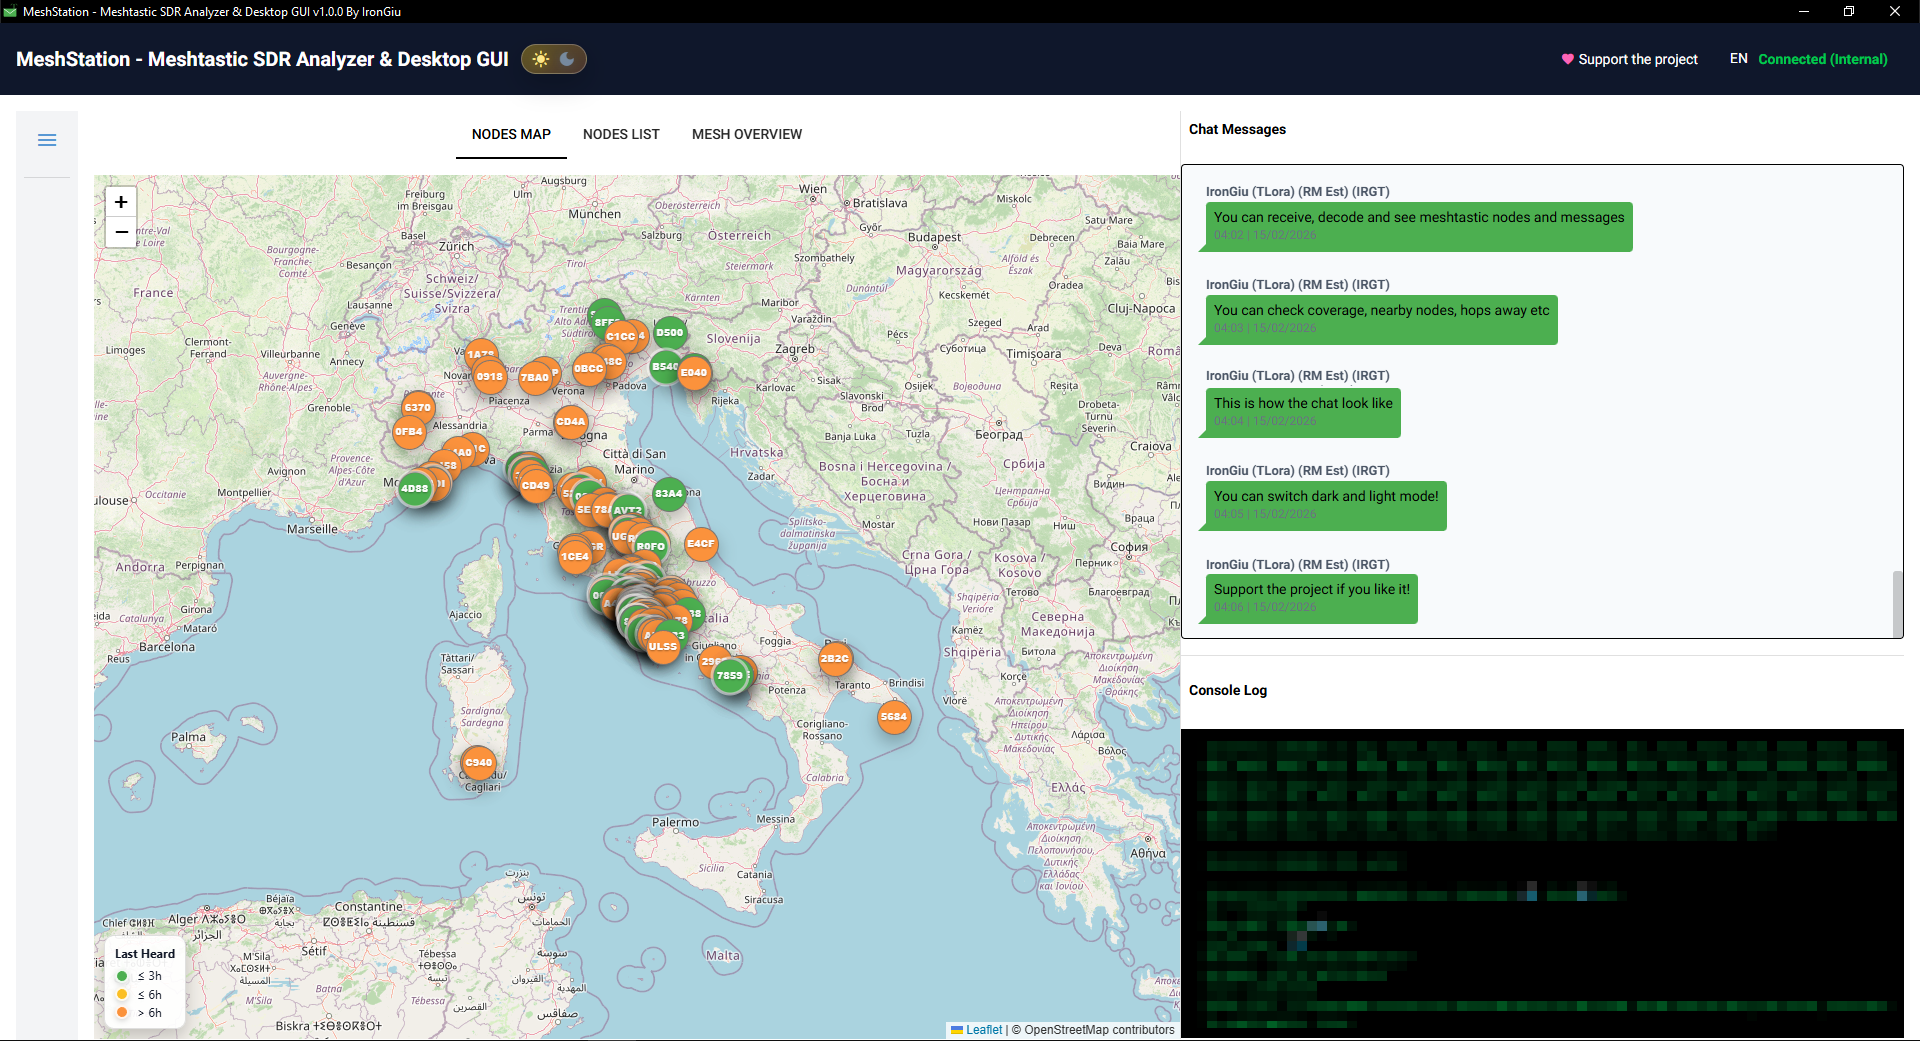Select the Nodes Map tab

(511, 134)
